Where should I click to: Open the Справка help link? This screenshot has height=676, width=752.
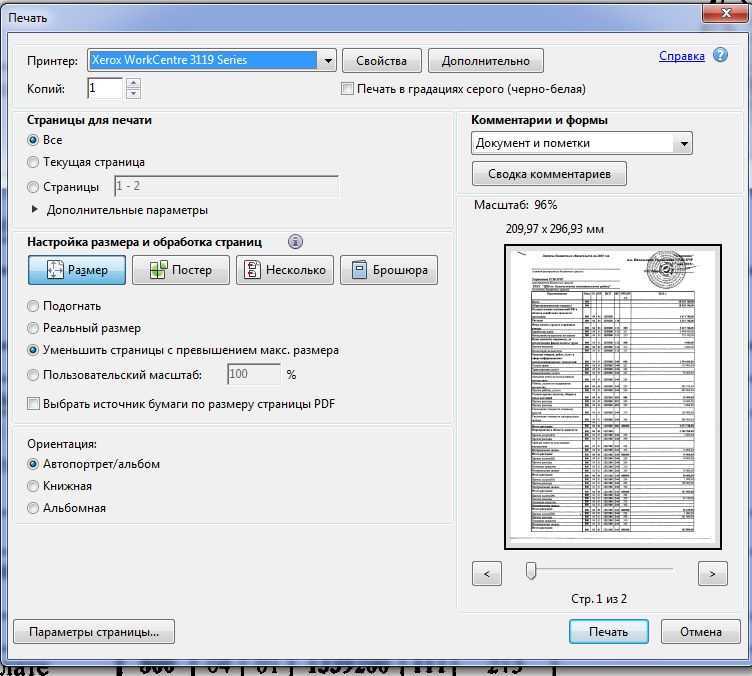pyautogui.click(x=682, y=56)
